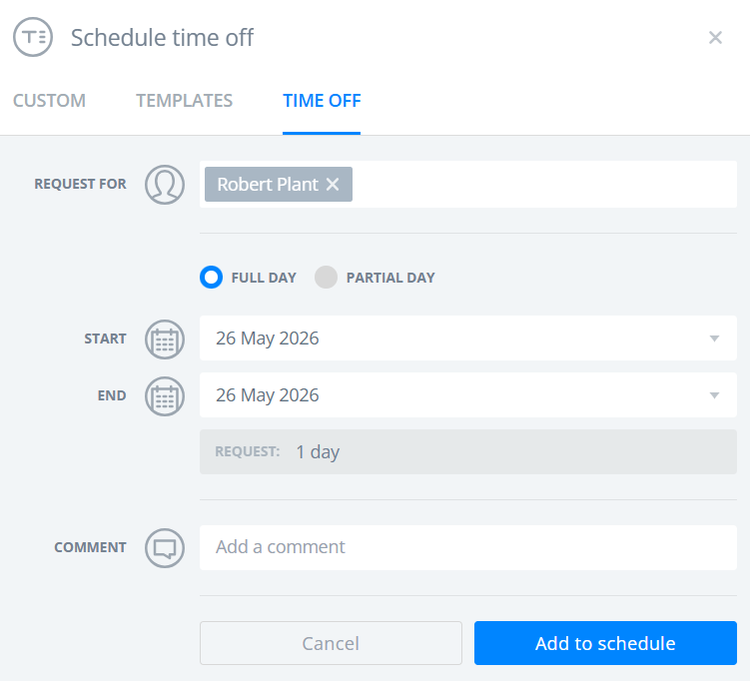Click the person icon beside Request For
This screenshot has width=750, height=681.
click(165, 185)
